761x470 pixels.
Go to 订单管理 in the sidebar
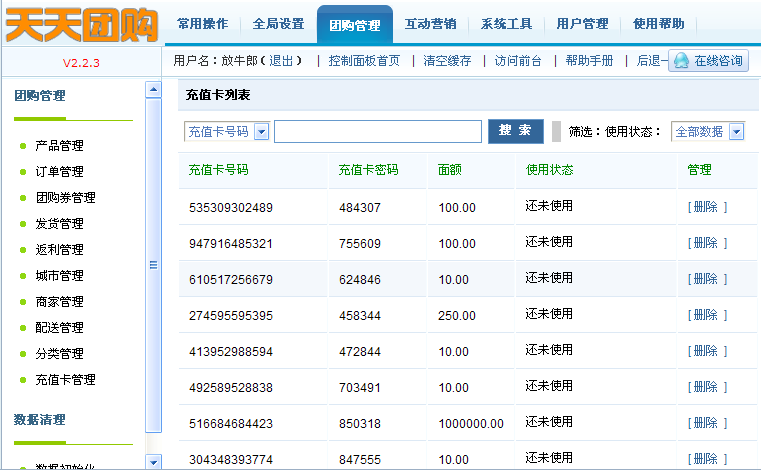tap(59, 172)
